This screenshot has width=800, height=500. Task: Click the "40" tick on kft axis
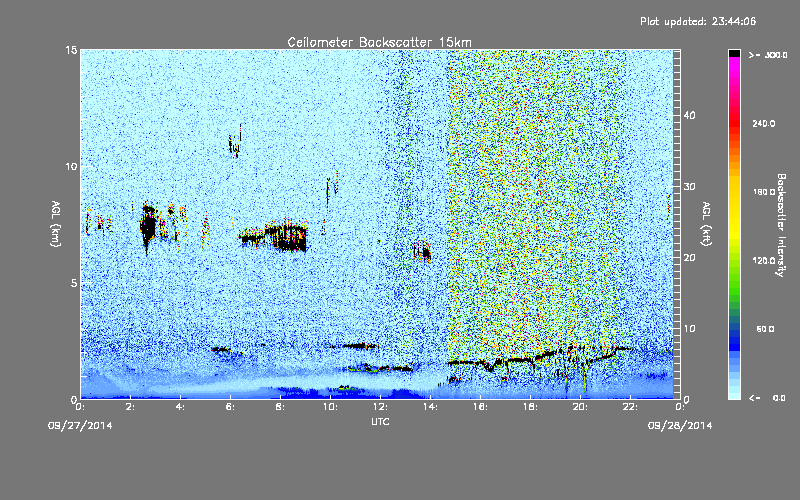689,115
